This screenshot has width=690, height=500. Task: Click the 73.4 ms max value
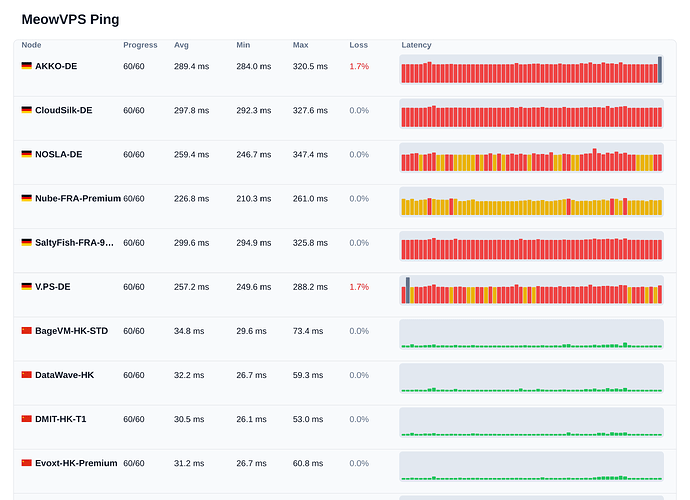(x=308, y=331)
